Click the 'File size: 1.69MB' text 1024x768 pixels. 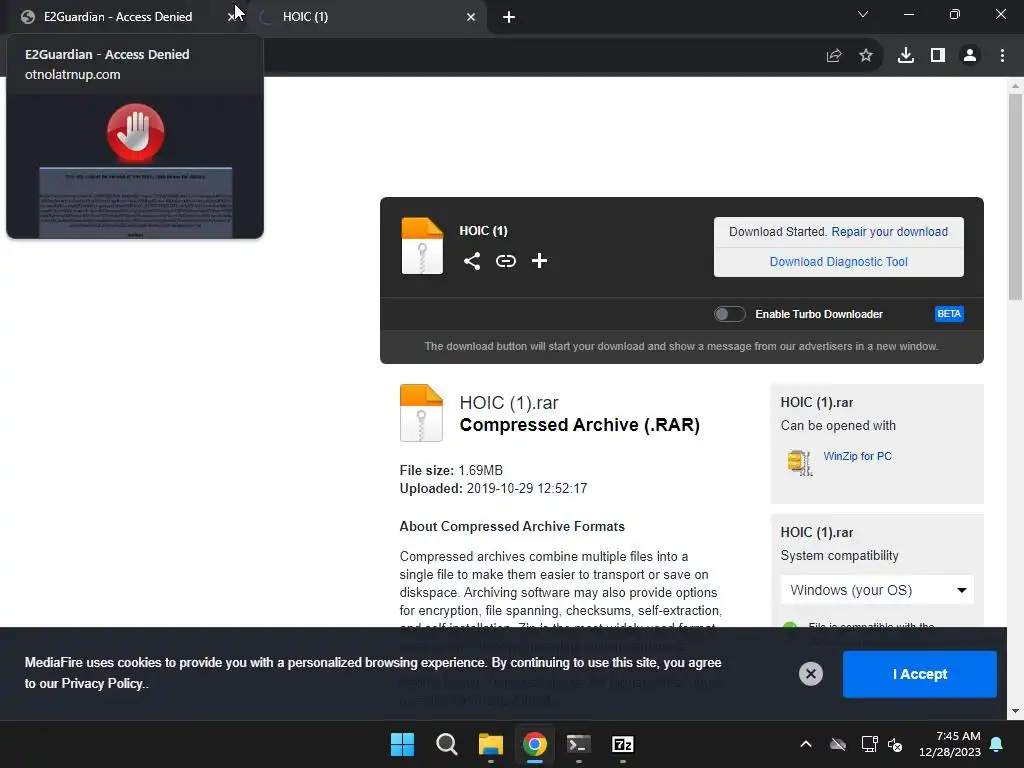451,470
